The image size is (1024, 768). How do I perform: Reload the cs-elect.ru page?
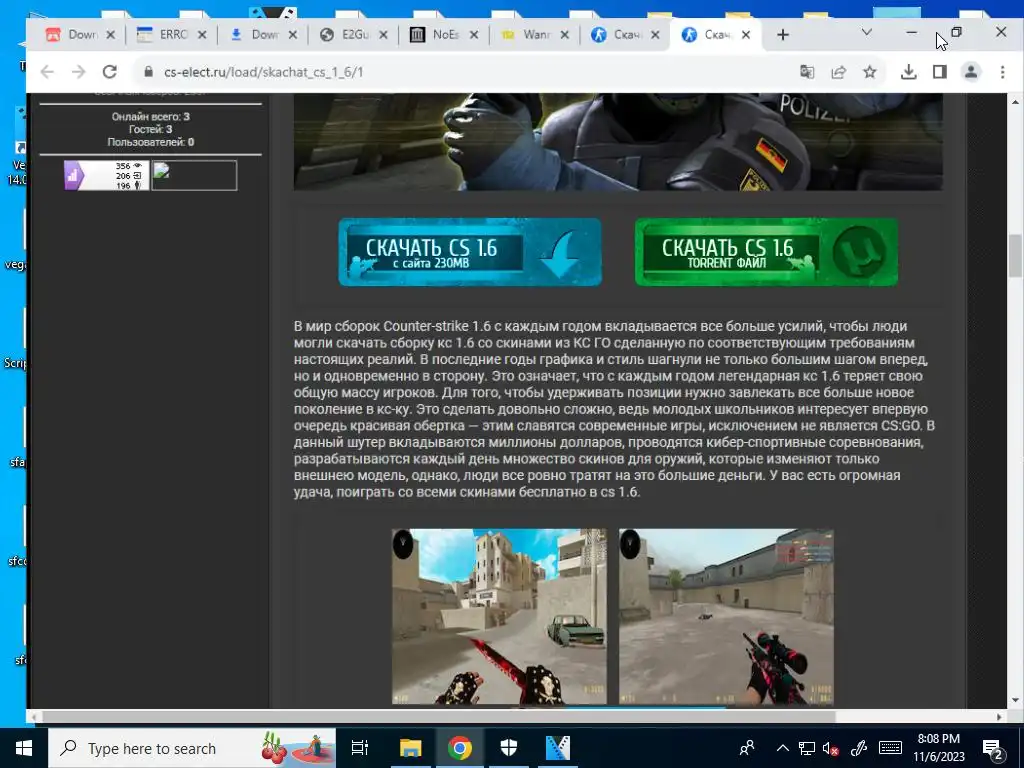pyautogui.click(x=110, y=72)
